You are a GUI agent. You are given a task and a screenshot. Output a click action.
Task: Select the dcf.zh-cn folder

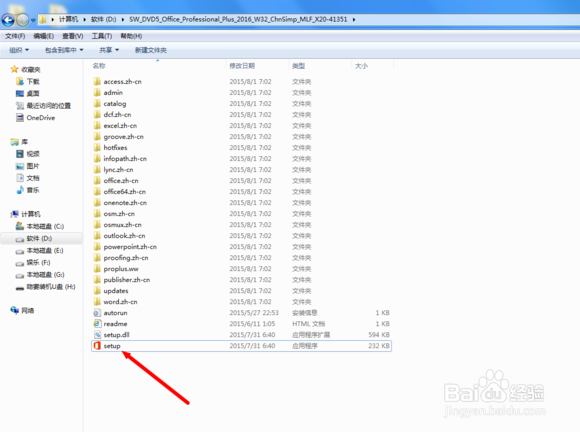click(112, 115)
